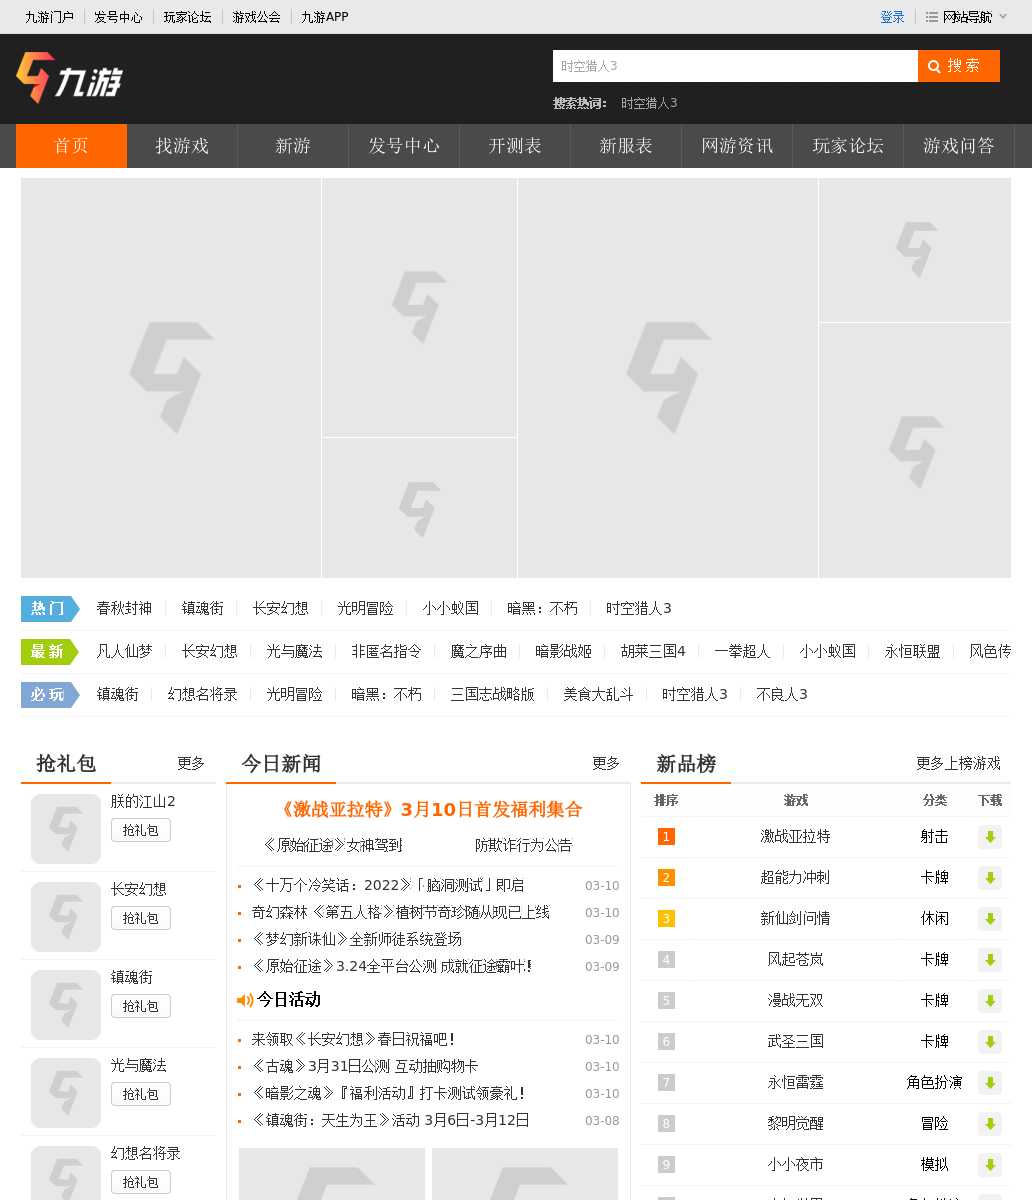1032x1200 pixels.
Task: Open the 镇魂街 gift game icon thumbnail
Action: coord(66,1005)
